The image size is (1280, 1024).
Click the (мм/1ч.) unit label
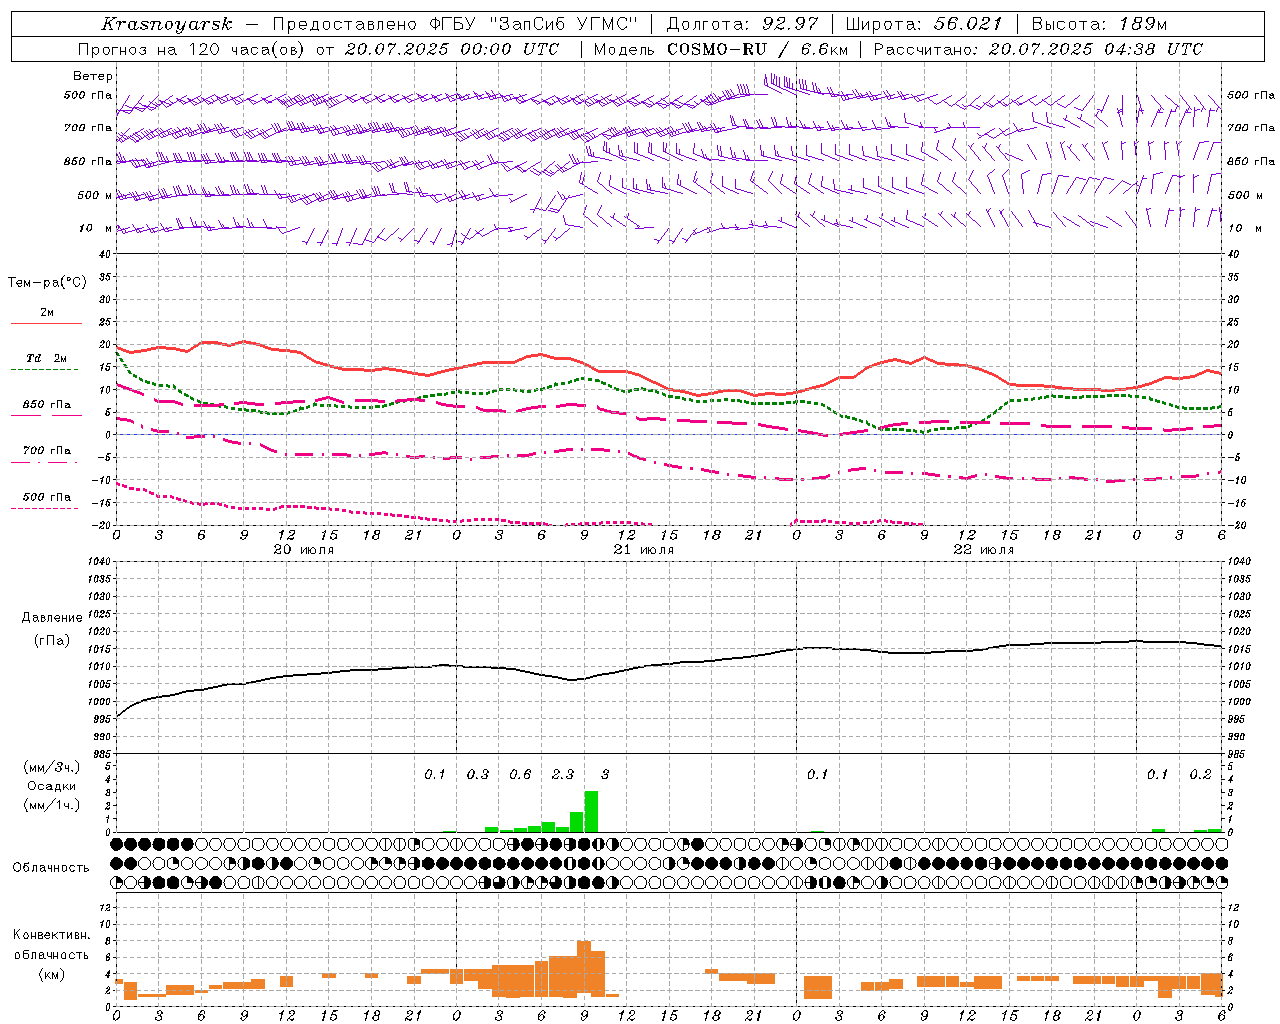(x=52, y=805)
